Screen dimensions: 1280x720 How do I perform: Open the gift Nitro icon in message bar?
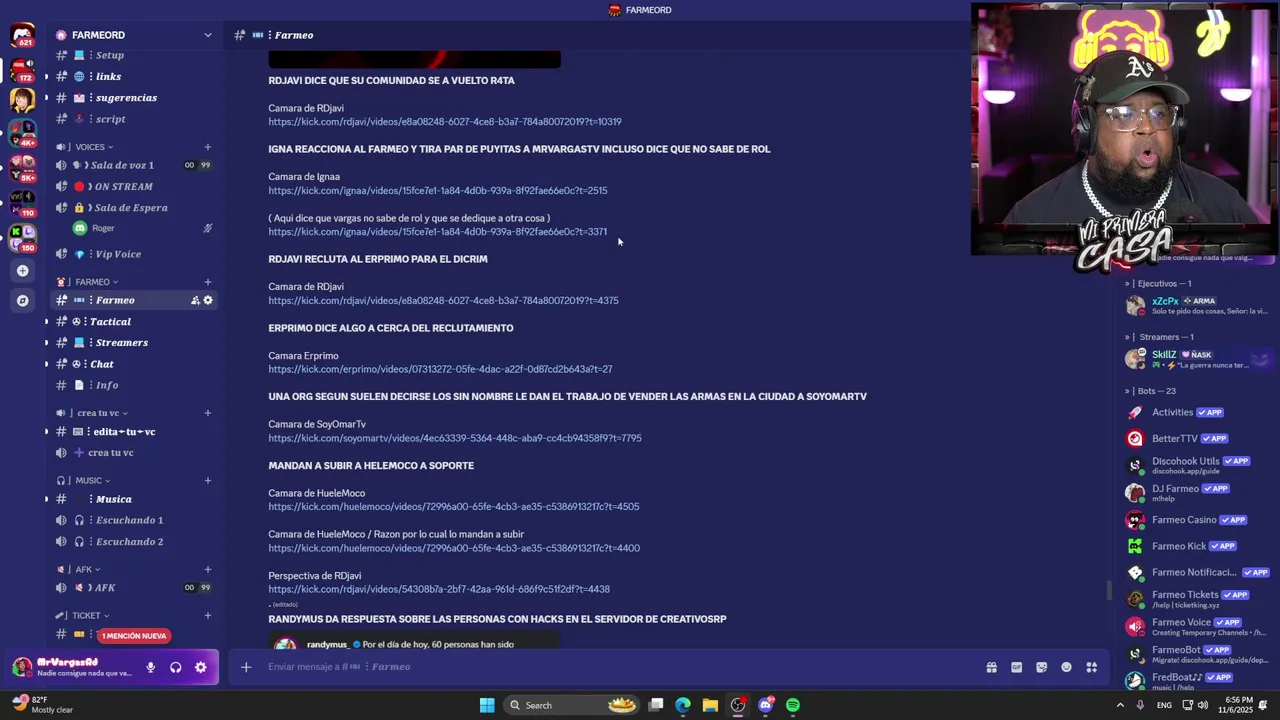(991, 667)
